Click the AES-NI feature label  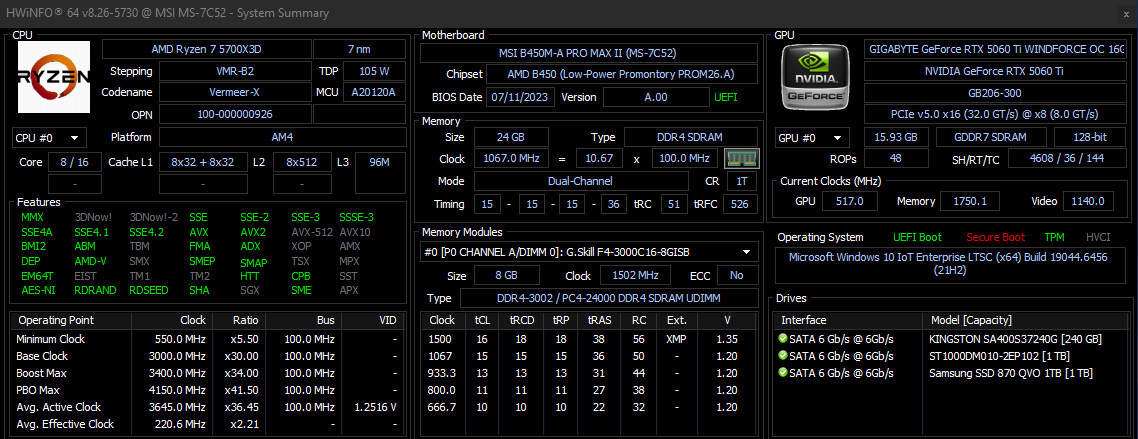pos(36,290)
